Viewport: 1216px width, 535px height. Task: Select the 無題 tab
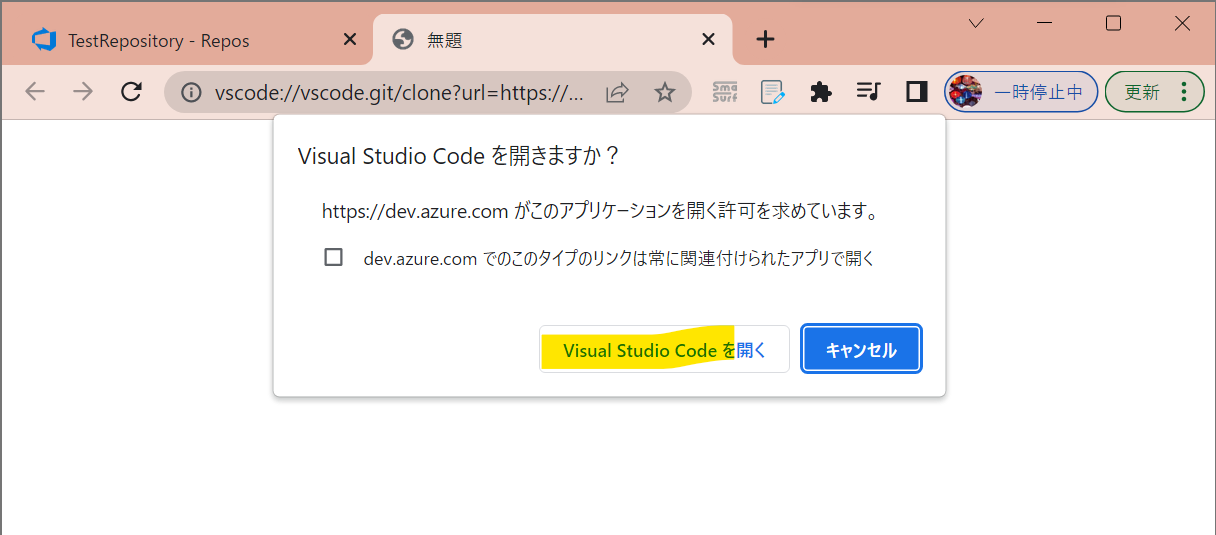(x=552, y=40)
